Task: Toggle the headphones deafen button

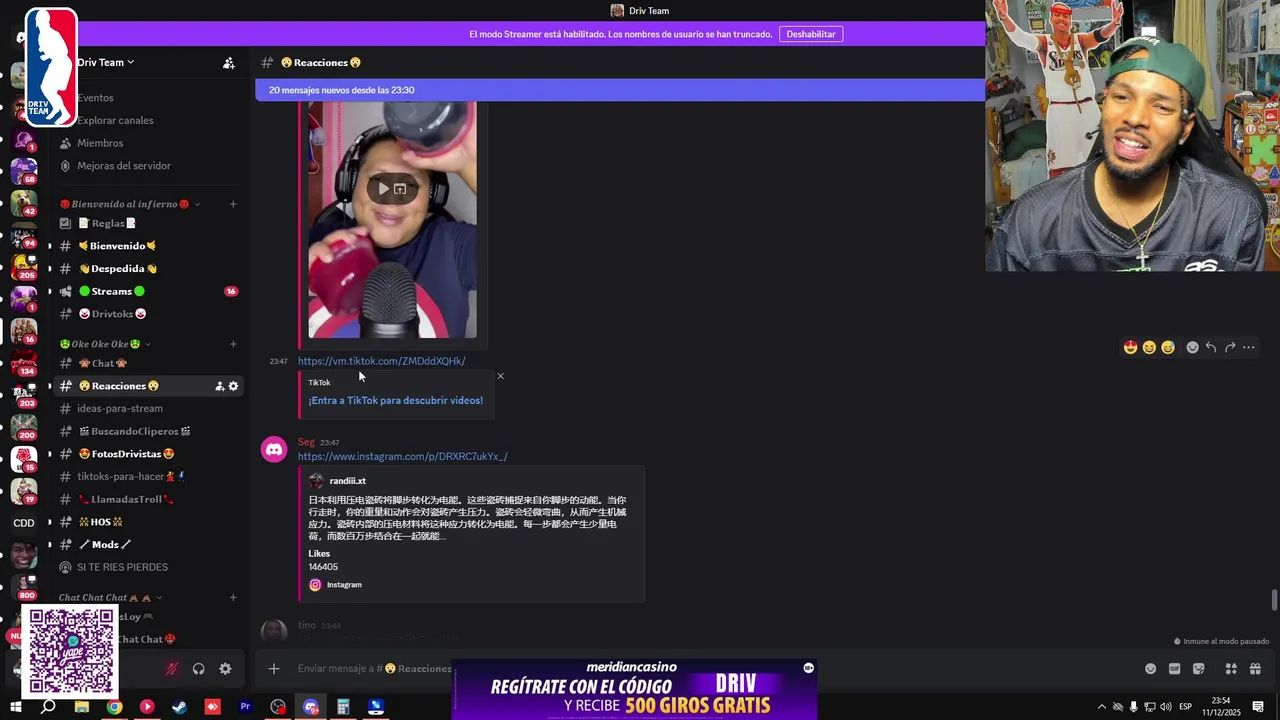Action: [198, 669]
